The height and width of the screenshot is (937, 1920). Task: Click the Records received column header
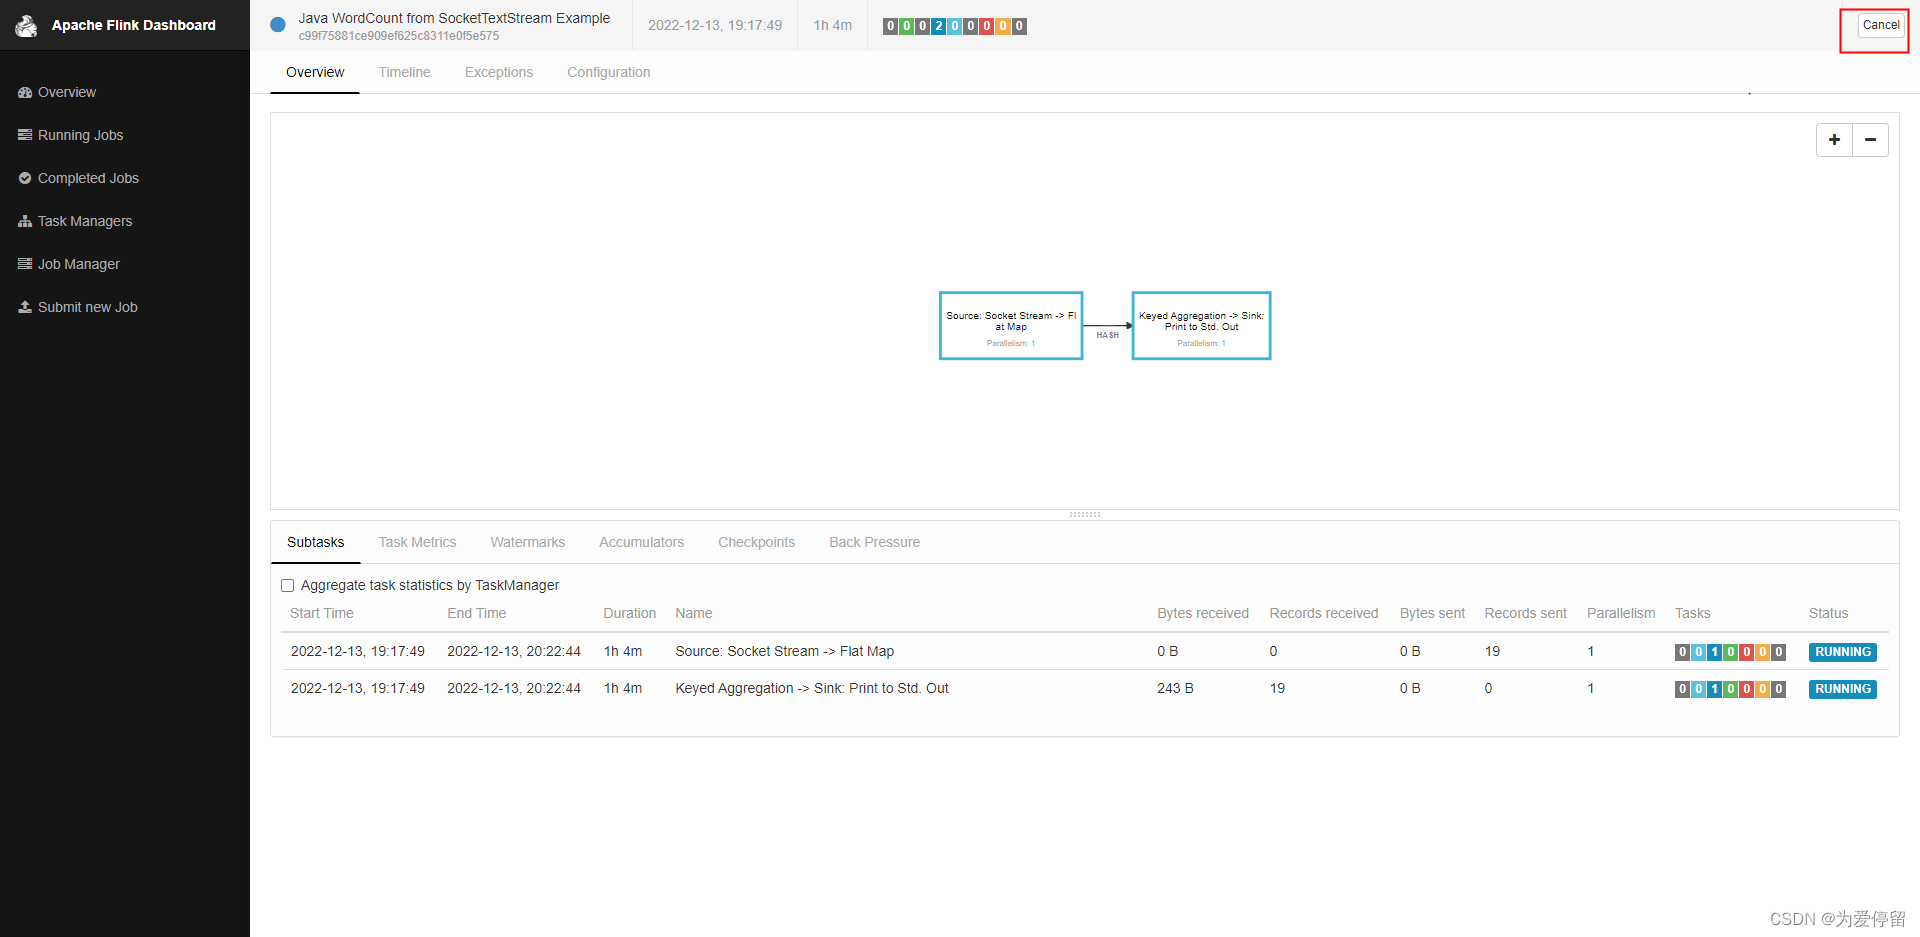(1323, 613)
